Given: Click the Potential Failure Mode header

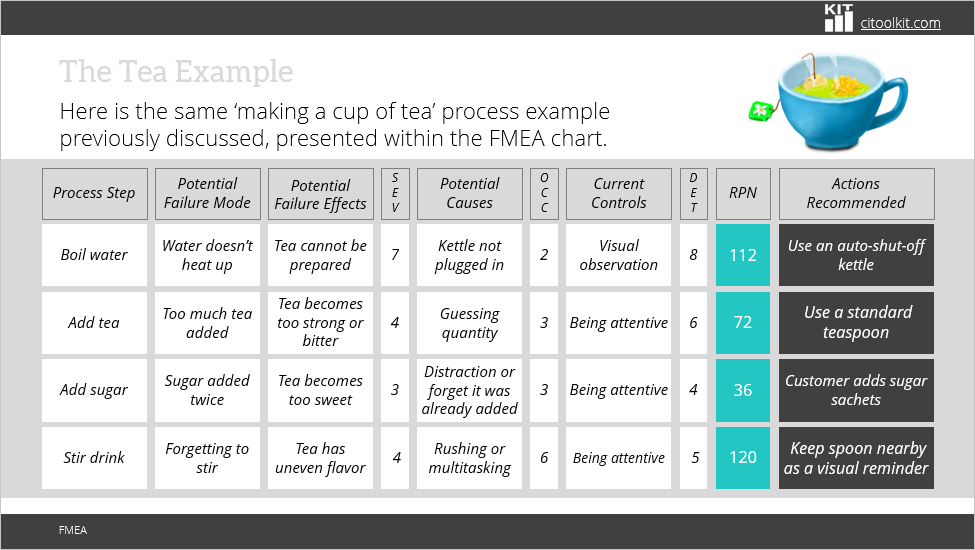Looking at the screenshot, I should pos(207,193).
